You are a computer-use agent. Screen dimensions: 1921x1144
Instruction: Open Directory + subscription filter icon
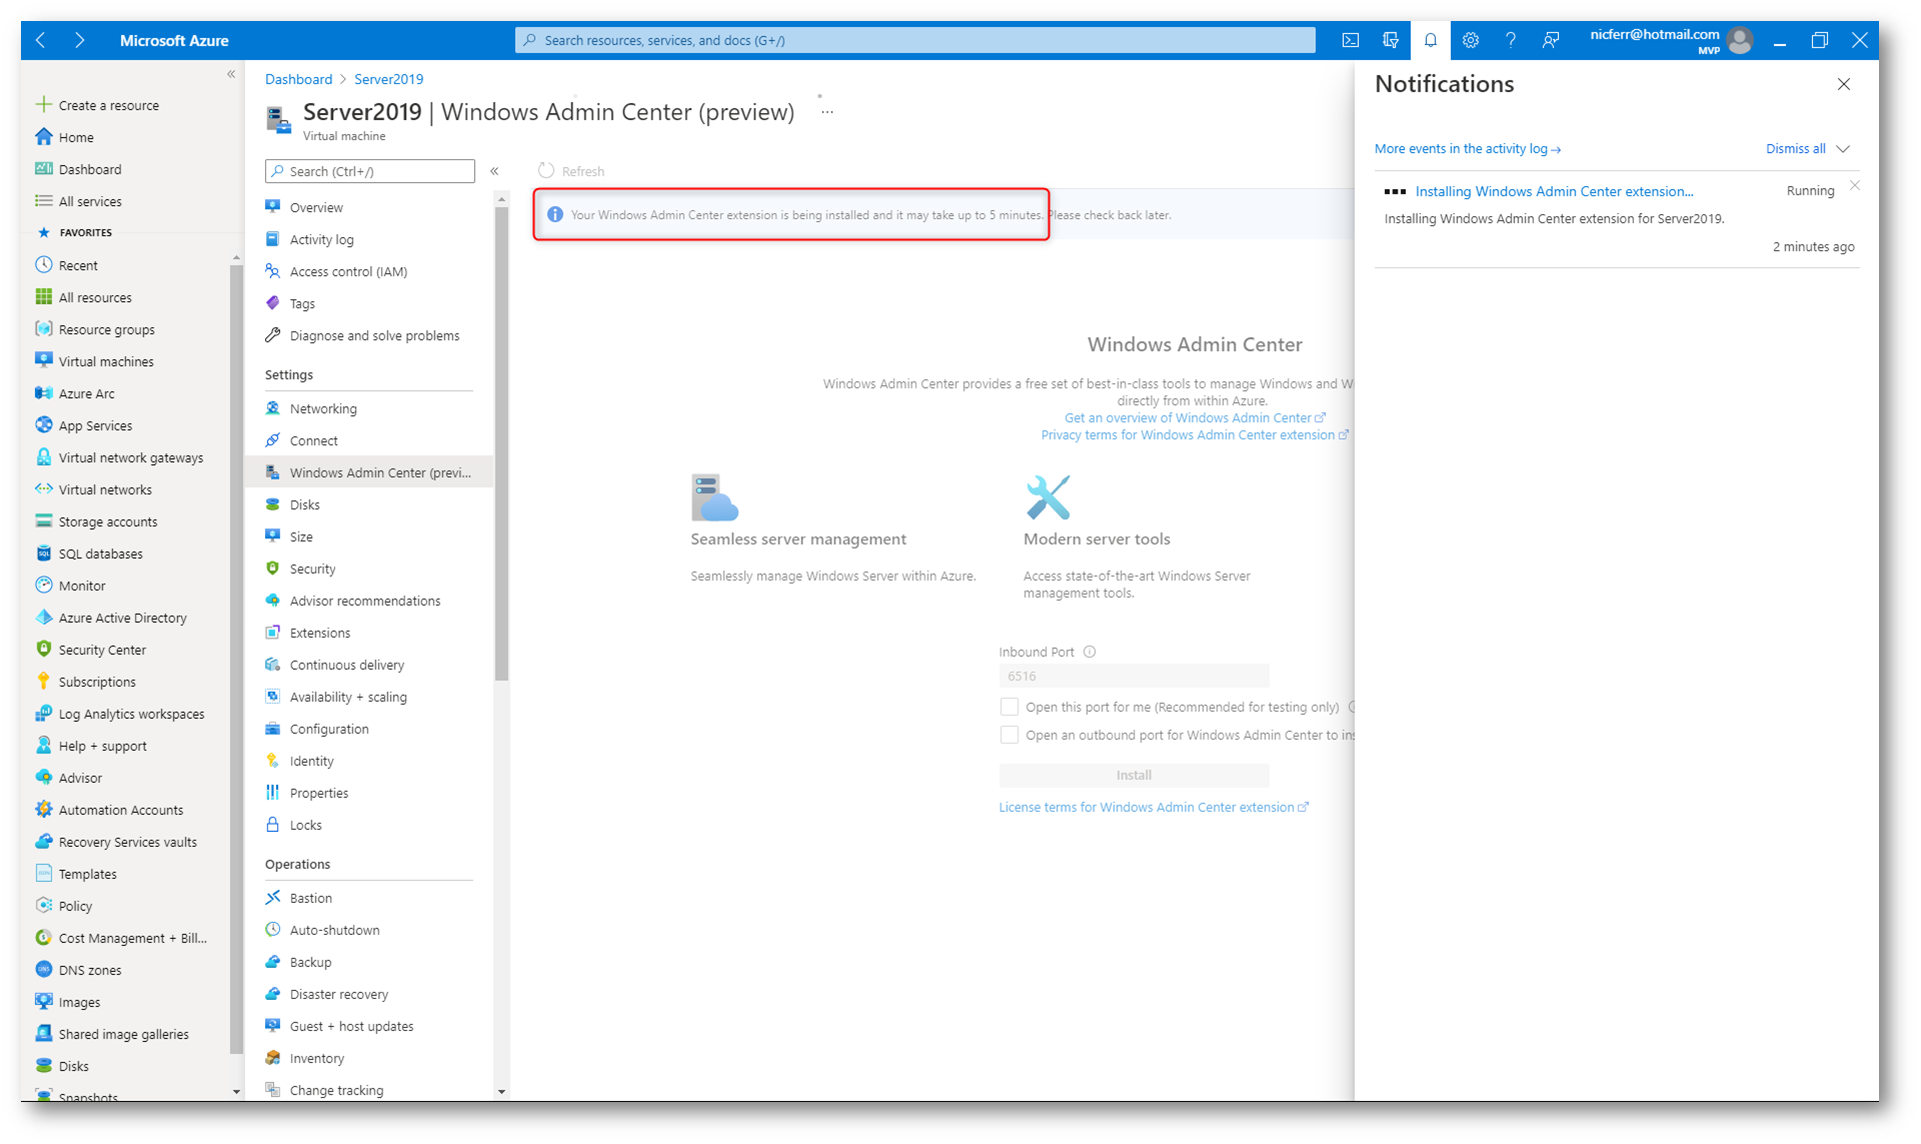[x=1390, y=41]
